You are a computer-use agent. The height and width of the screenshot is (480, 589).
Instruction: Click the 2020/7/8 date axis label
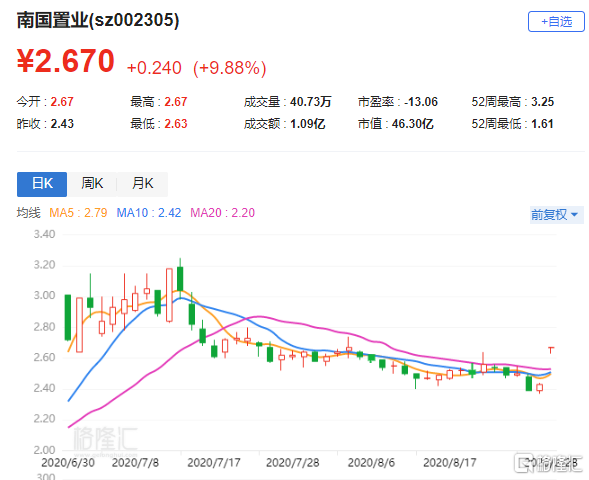coord(135,463)
